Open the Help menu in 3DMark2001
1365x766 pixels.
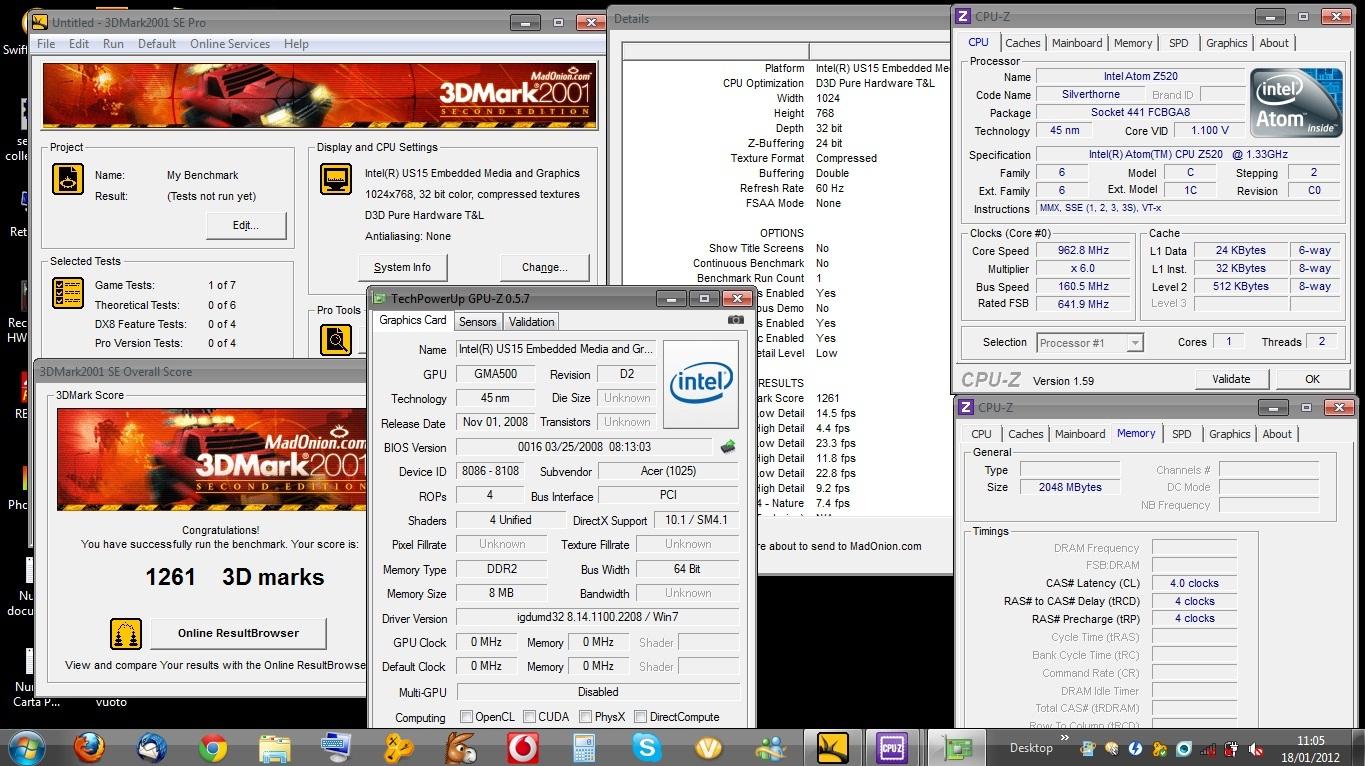(296, 44)
